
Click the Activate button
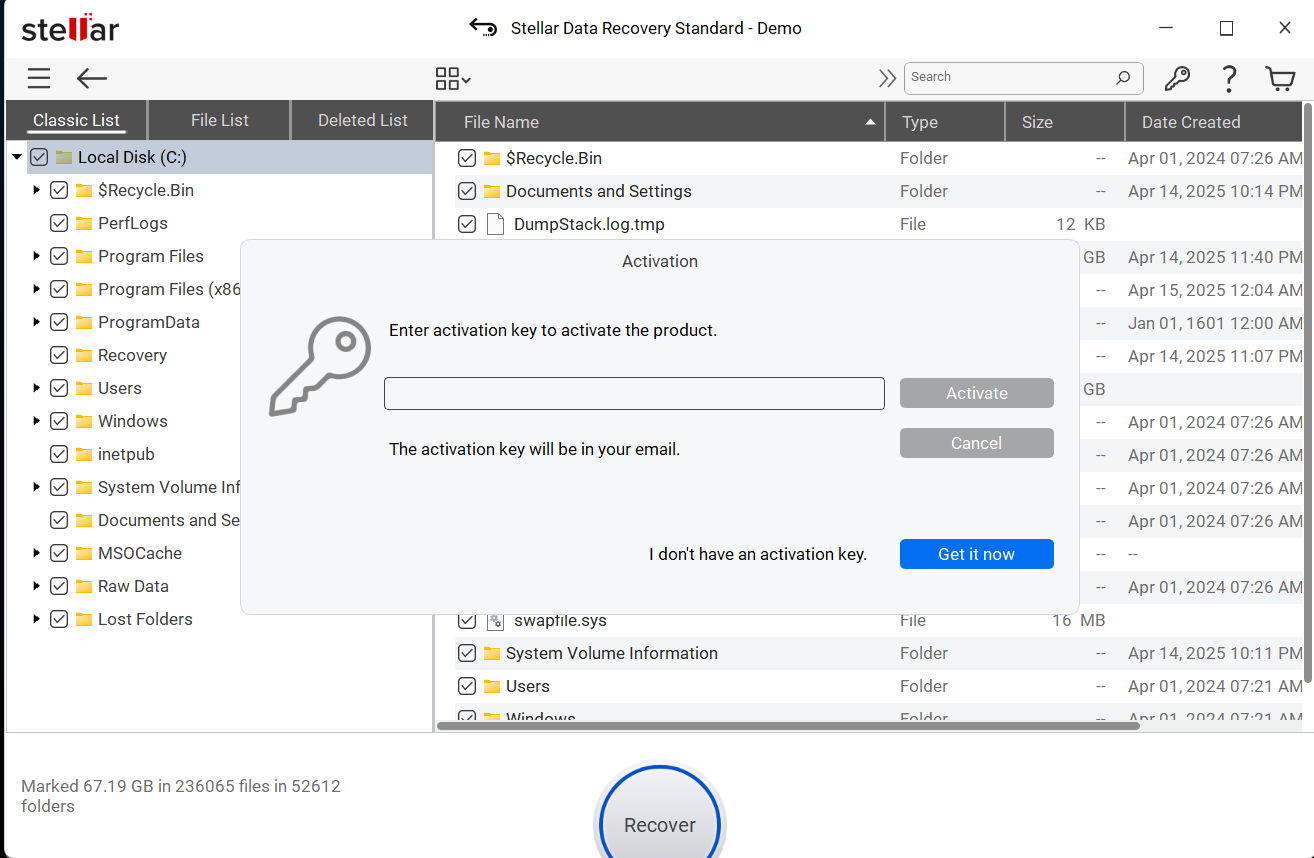point(977,393)
